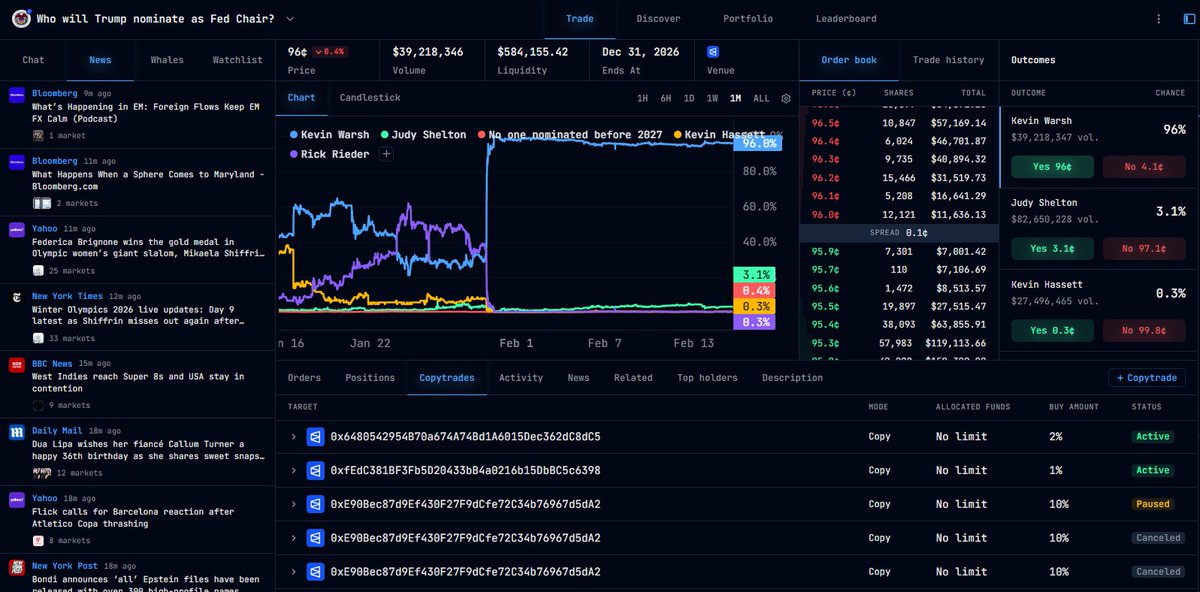Open the market title dropdown chevron
The width and height of the screenshot is (1200, 592).
tap(290, 19)
